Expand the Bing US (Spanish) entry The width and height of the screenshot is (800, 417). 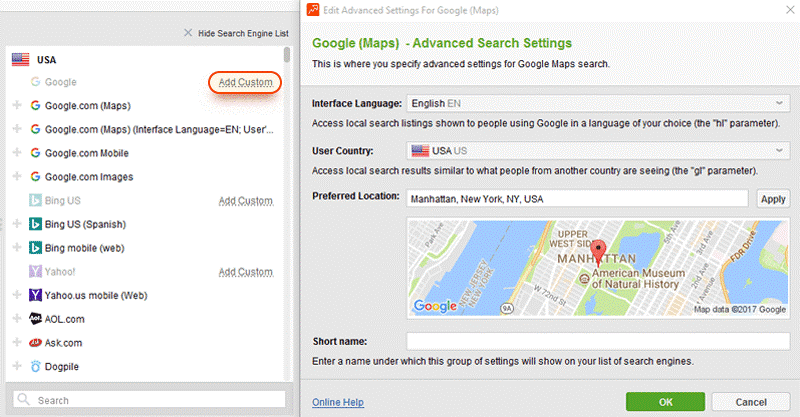click(16, 224)
